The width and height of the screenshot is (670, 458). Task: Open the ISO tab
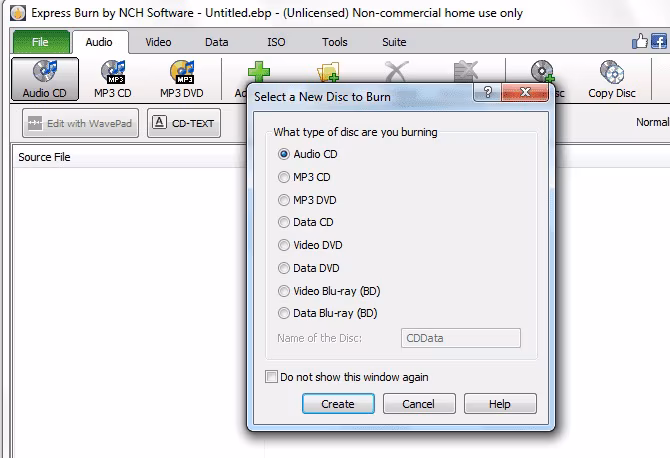[276, 42]
